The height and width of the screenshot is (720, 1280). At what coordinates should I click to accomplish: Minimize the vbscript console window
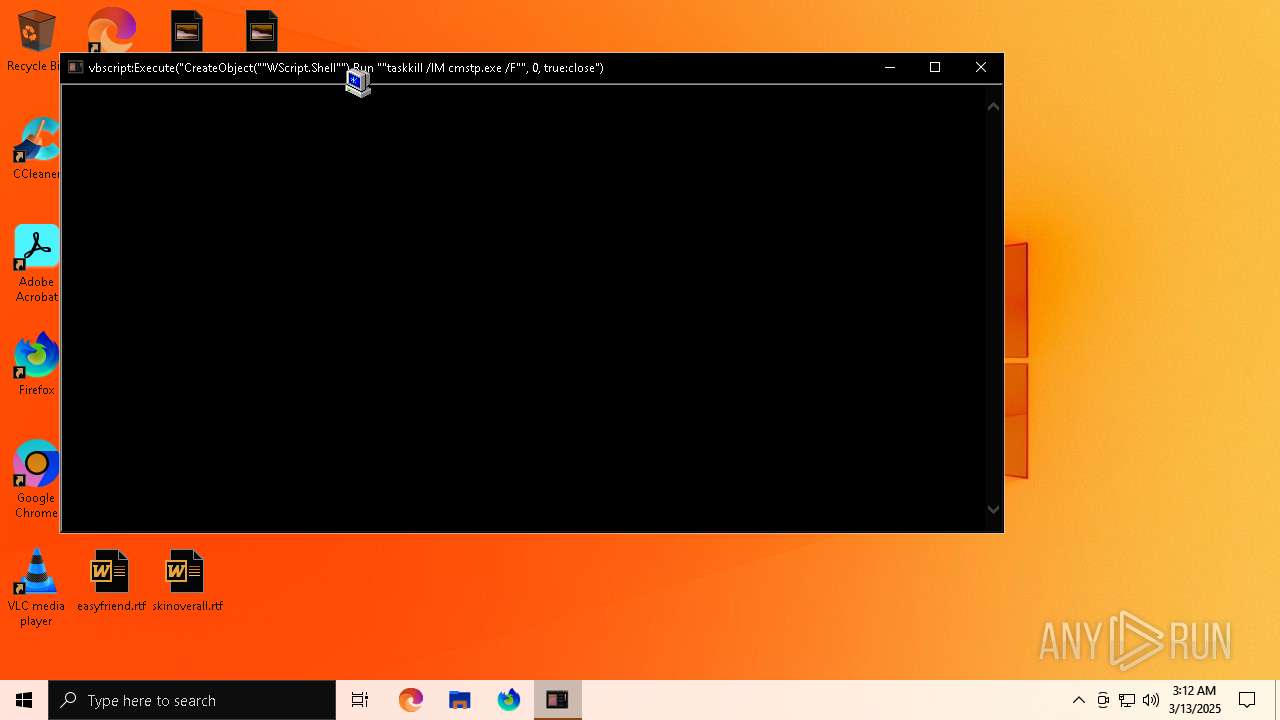pos(889,68)
